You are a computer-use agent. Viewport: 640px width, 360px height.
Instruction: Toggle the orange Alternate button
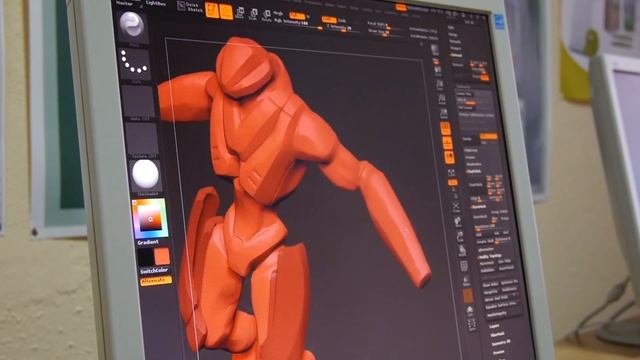[156, 281]
